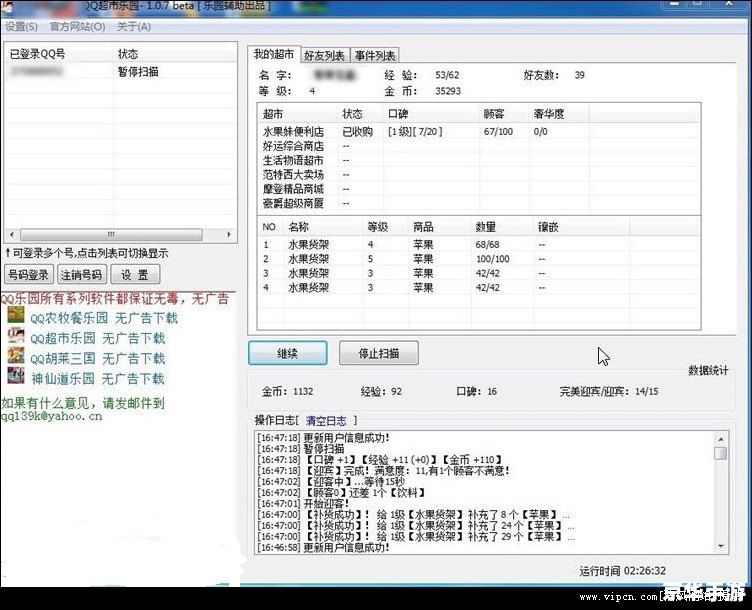Switch to the 事件列表 tab
The height and width of the screenshot is (610, 752).
[x=375, y=56]
